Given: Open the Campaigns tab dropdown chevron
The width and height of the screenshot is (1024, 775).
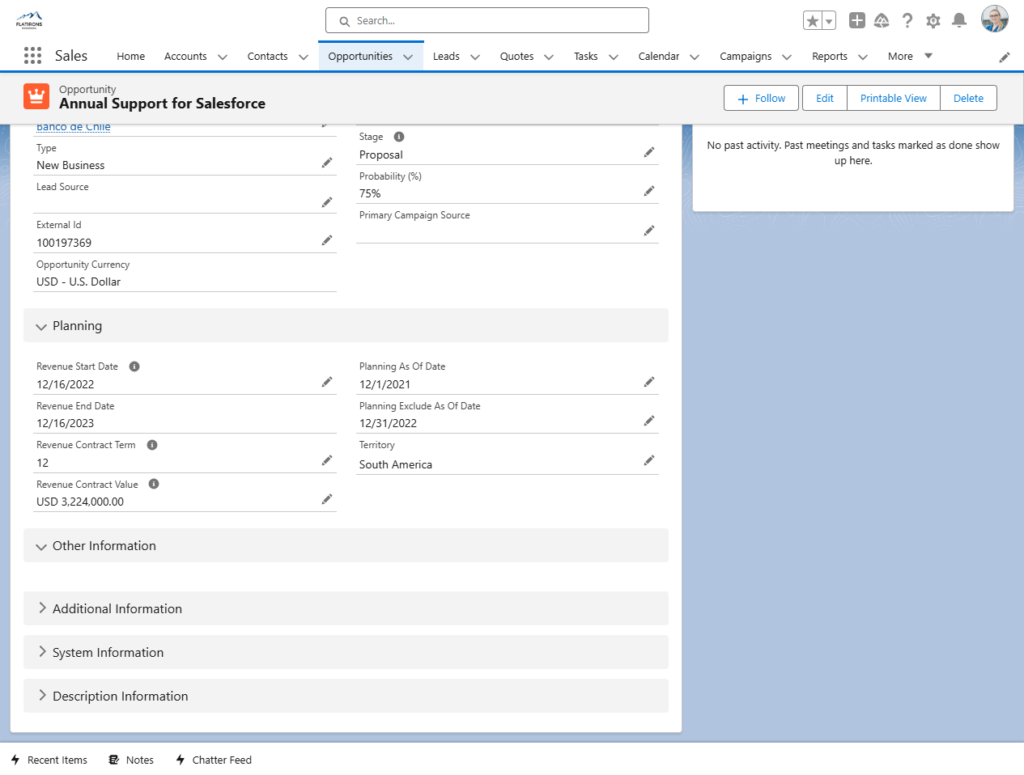Looking at the screenshot, I should [786, 57].
